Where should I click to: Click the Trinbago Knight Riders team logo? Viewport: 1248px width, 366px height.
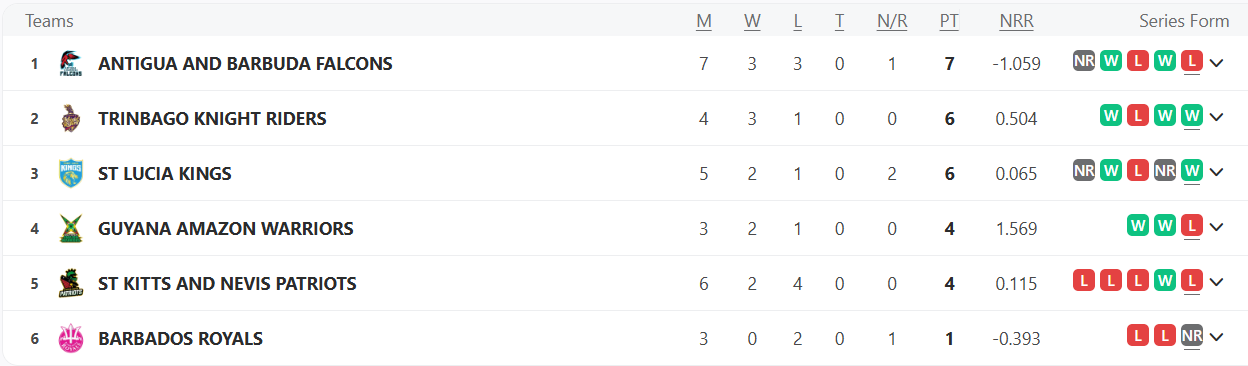[x=70, y=119]
